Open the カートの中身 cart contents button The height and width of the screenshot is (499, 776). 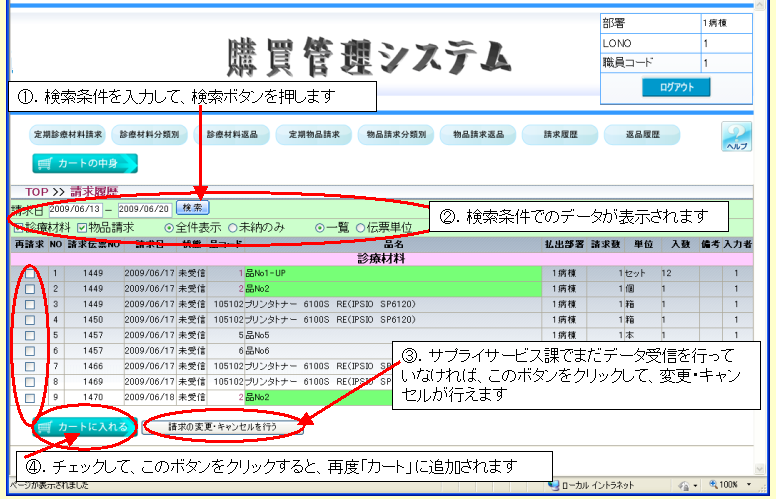tap(85, 163)
